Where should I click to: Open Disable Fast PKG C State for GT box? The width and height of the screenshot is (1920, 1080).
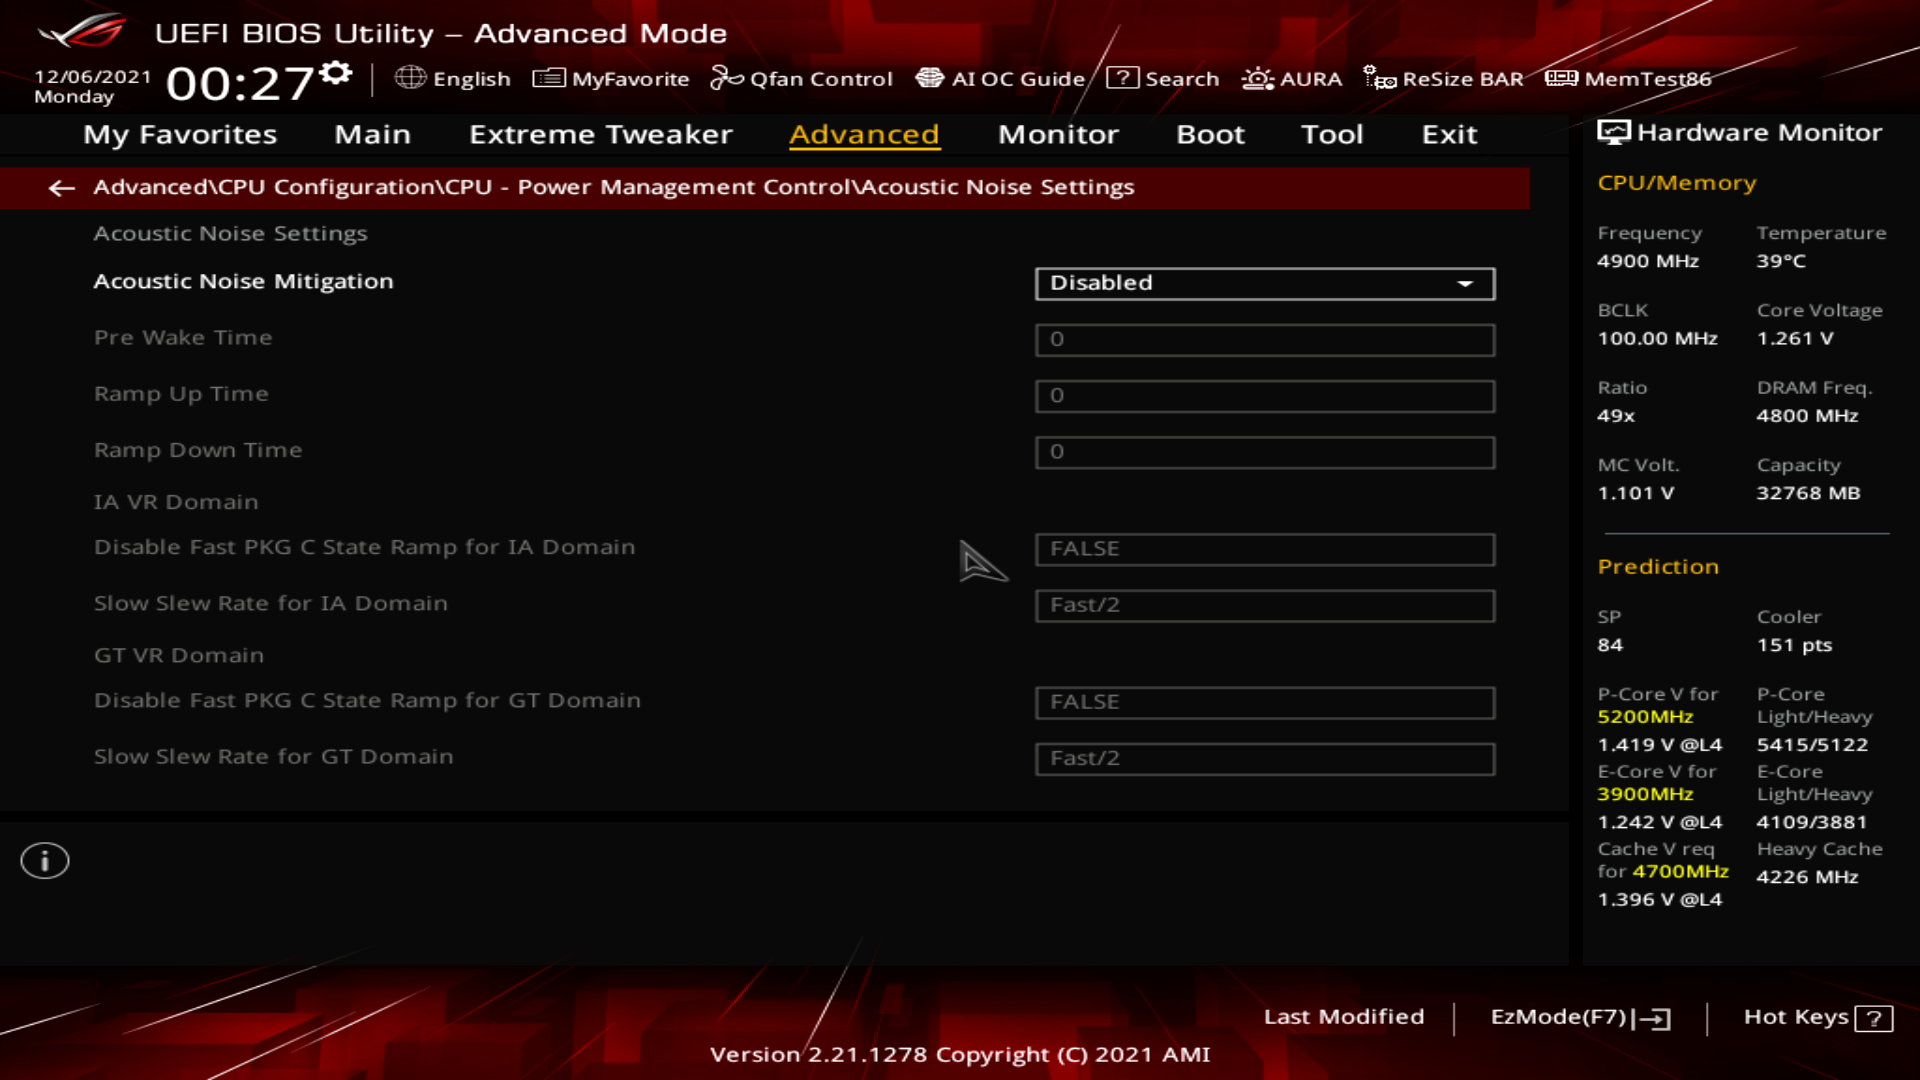1264,702
